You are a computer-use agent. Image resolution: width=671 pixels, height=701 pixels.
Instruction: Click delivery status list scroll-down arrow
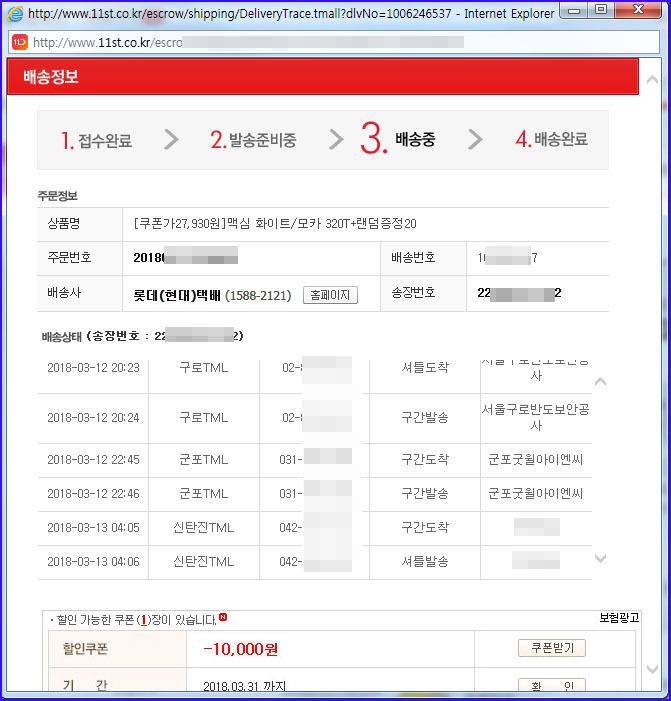pos(601,558)
